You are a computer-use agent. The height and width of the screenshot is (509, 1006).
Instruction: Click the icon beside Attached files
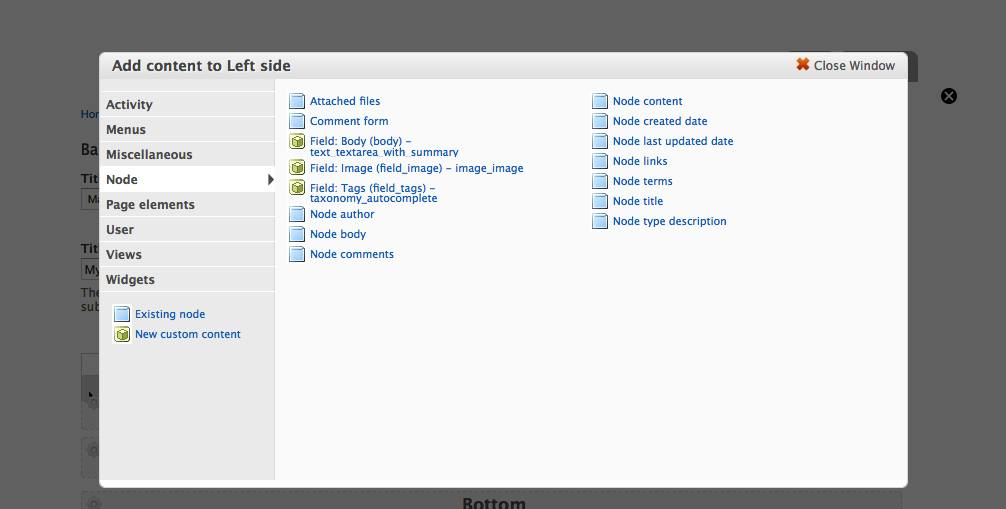click(297, 101)
